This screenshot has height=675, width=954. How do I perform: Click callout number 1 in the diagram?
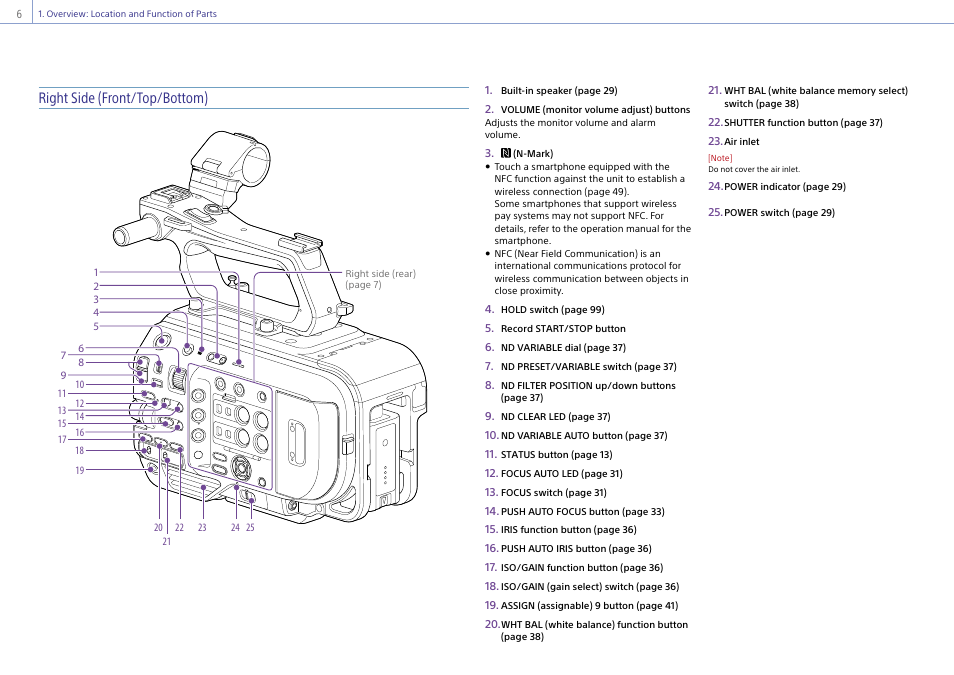click(96, 273)
